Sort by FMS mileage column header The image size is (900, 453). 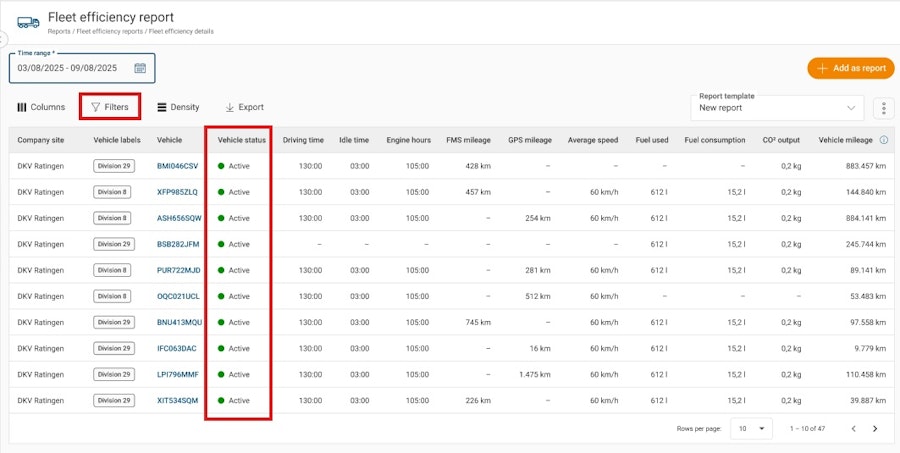[468, 140]
